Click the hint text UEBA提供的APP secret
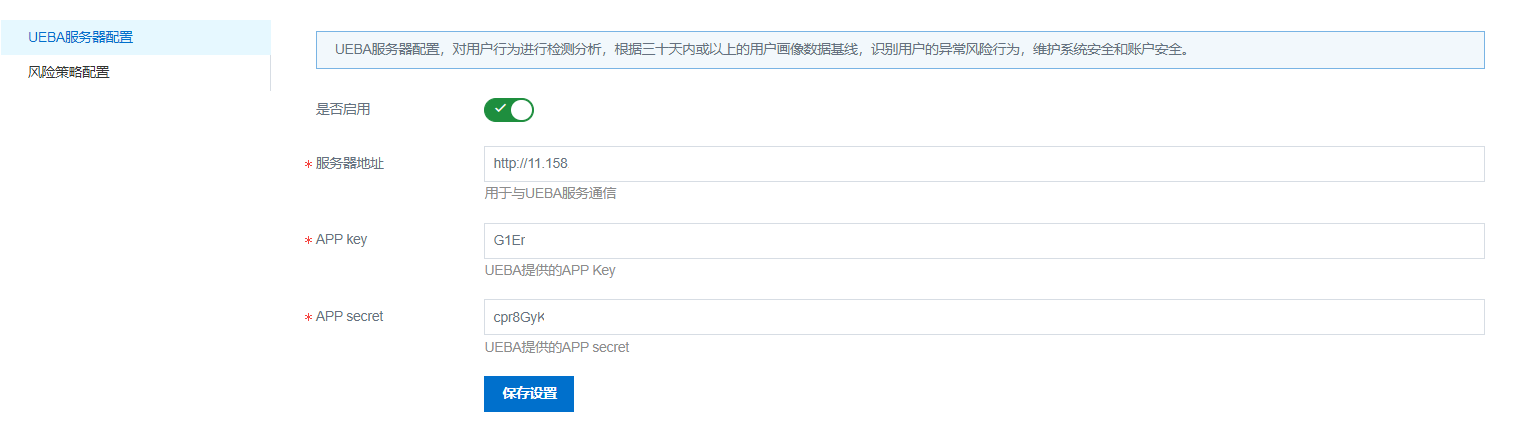This screenshot has width=1515, height=444. [556, 348]
